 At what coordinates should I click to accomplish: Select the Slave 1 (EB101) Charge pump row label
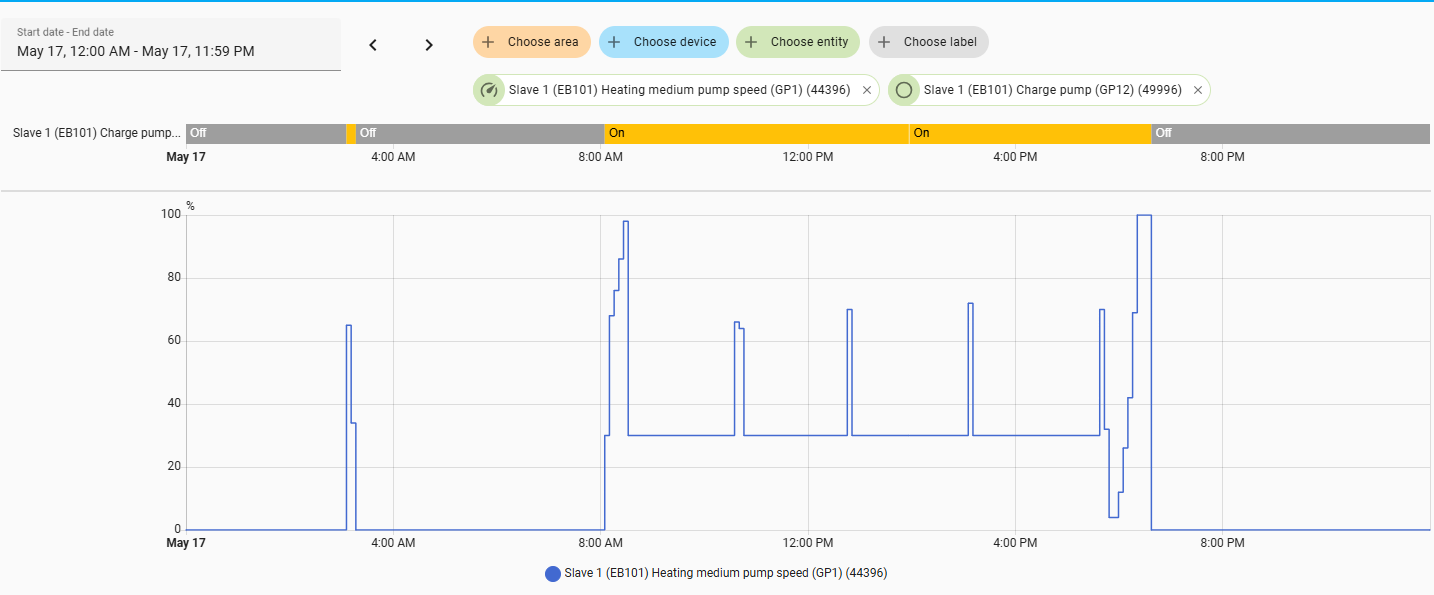coord(97,132)
